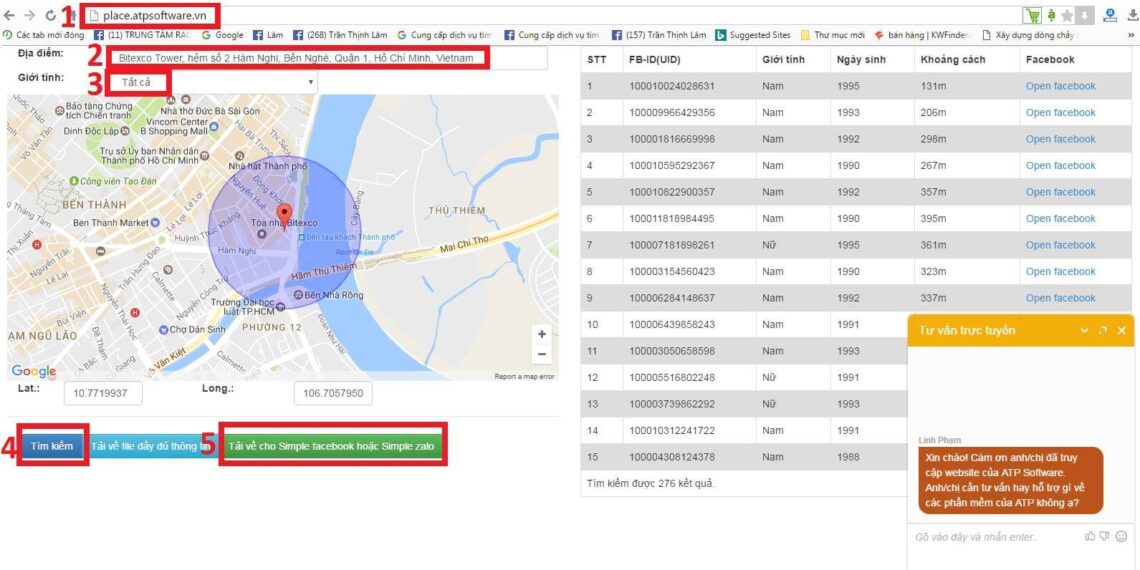Open facebook link for UID 100010595292367
The height and width of the screenshot is (570, 1140).
1060,166
